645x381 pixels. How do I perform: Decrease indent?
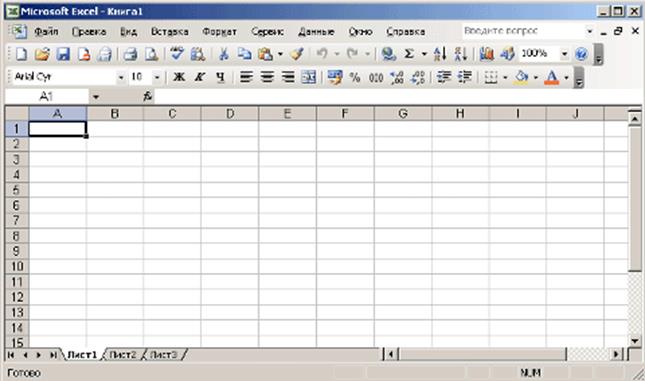pyautogui.click(x=444, y=77)
